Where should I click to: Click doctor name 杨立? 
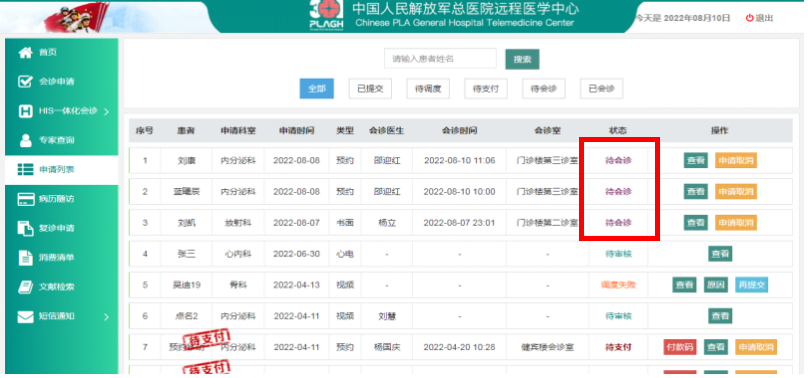386,223
